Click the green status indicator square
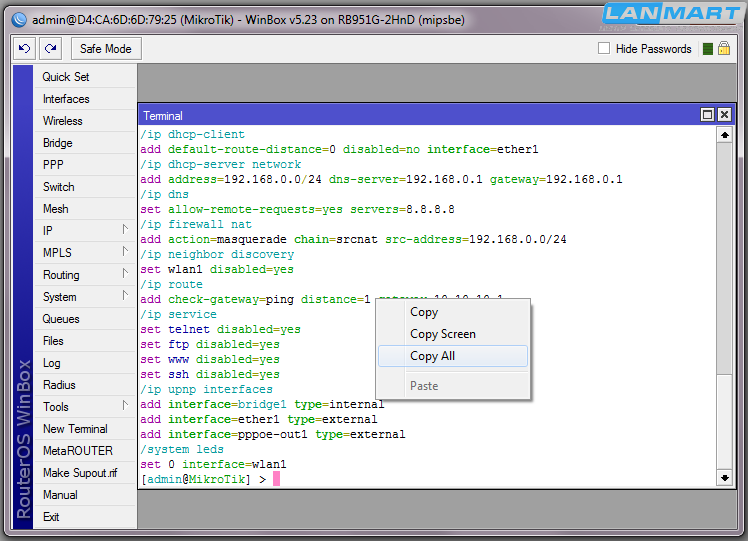This screenshot has height=541, width=748. [708, 49]
